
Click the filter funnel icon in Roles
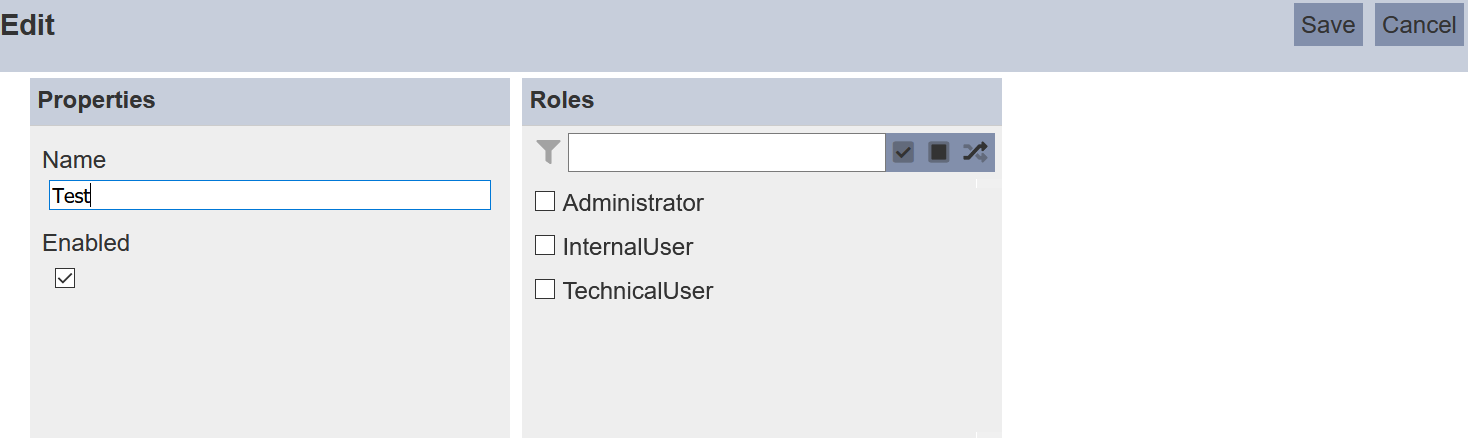coord(548,152)
